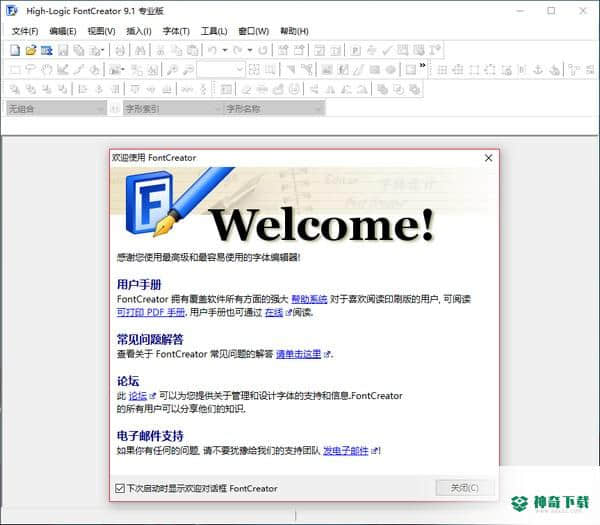600x525 pixels.
Task: Select the rectangle selection tool
Action: pos(15,70)
